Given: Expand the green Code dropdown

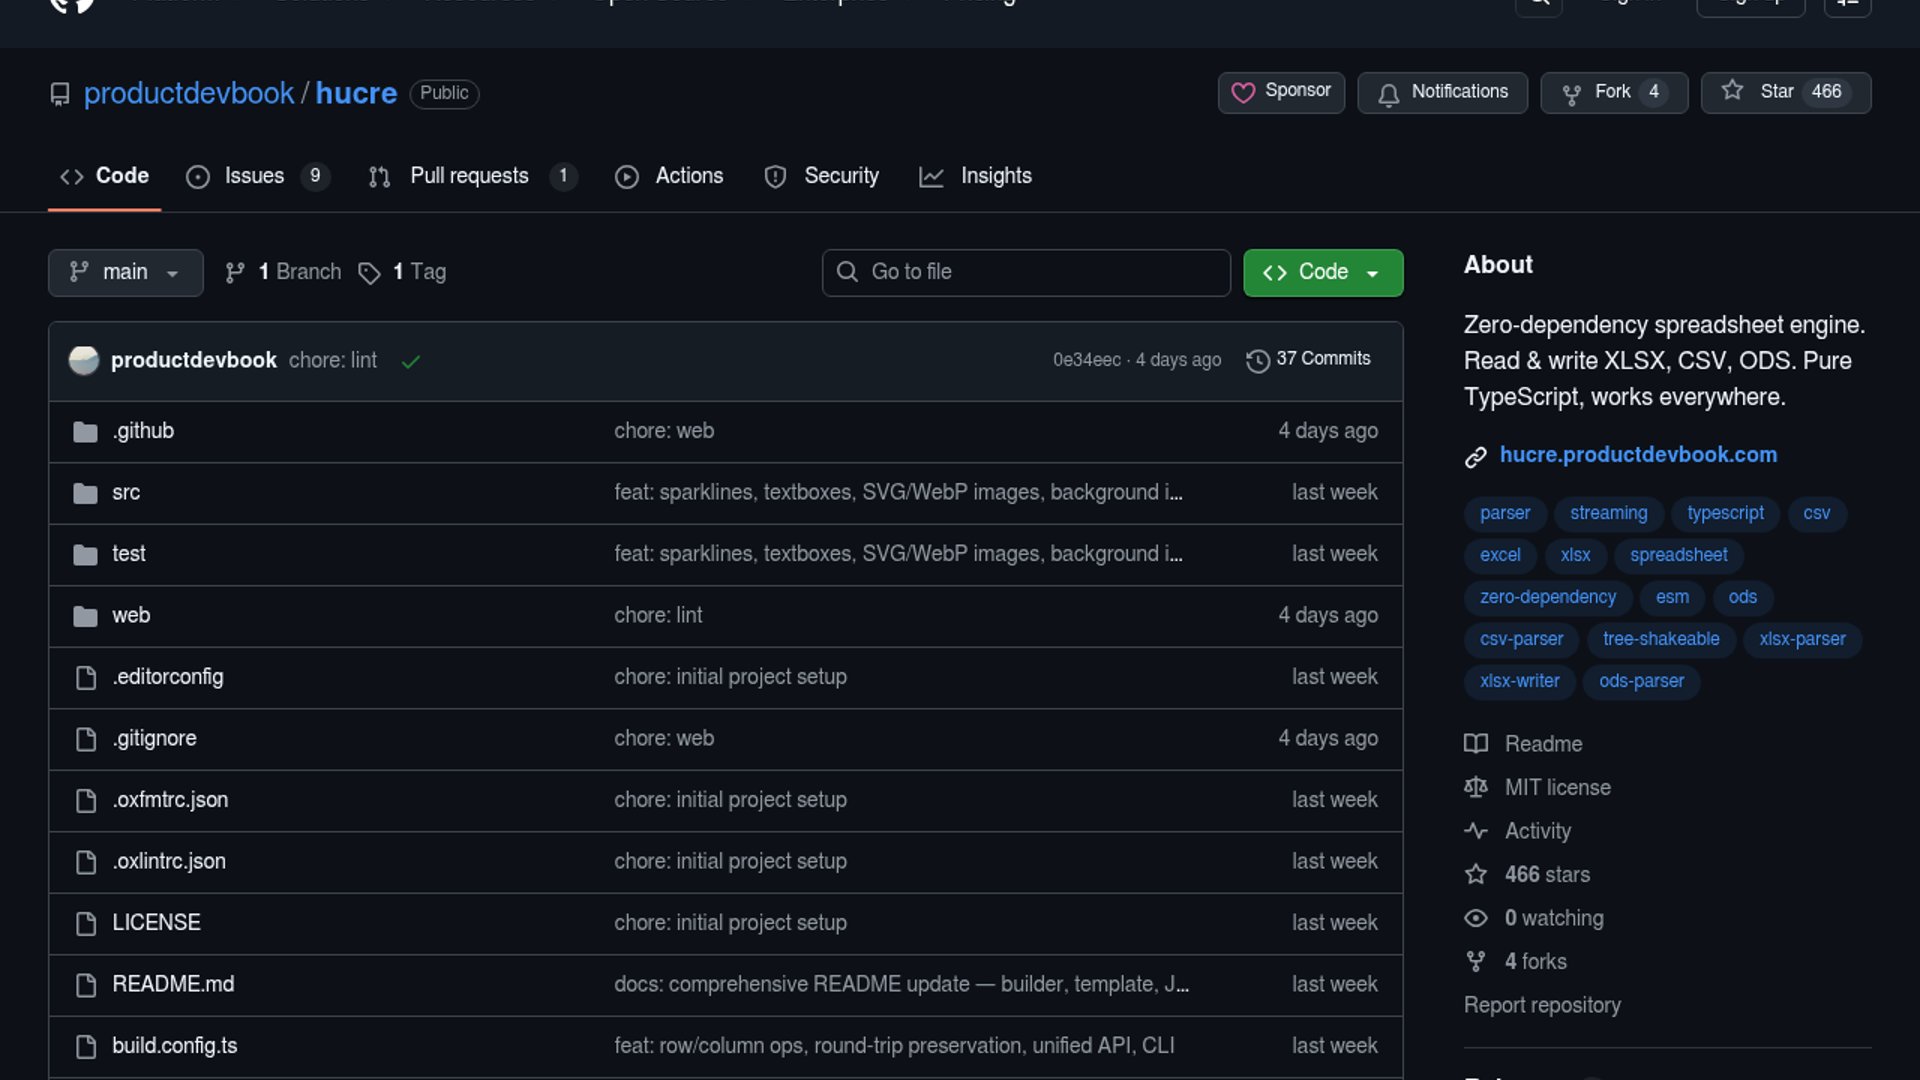Looking at the screenshot, I should (x=1322, y=272).
